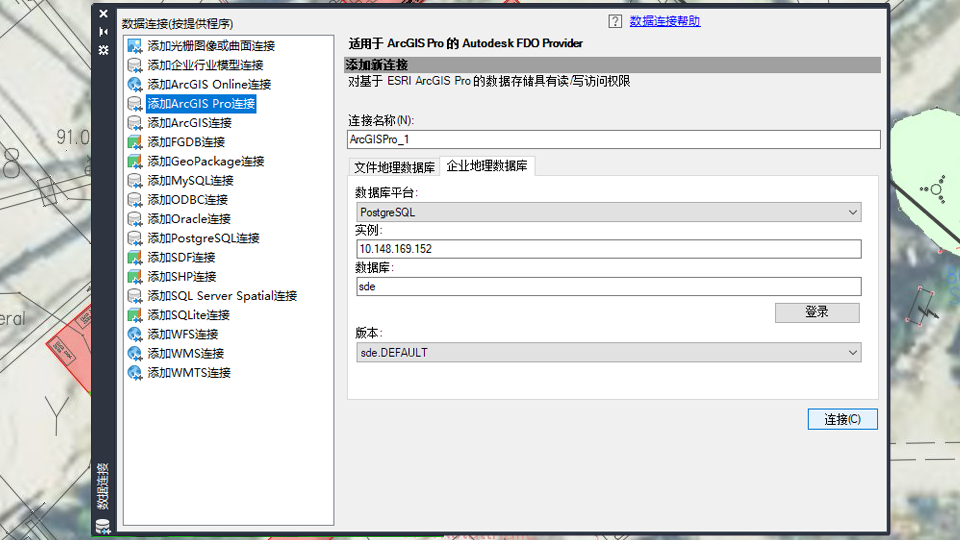The image size is (960, 540).
Task: Toggle auto-hide on the palette title bar
Action: pyautogui.click(x=103, y=32)
